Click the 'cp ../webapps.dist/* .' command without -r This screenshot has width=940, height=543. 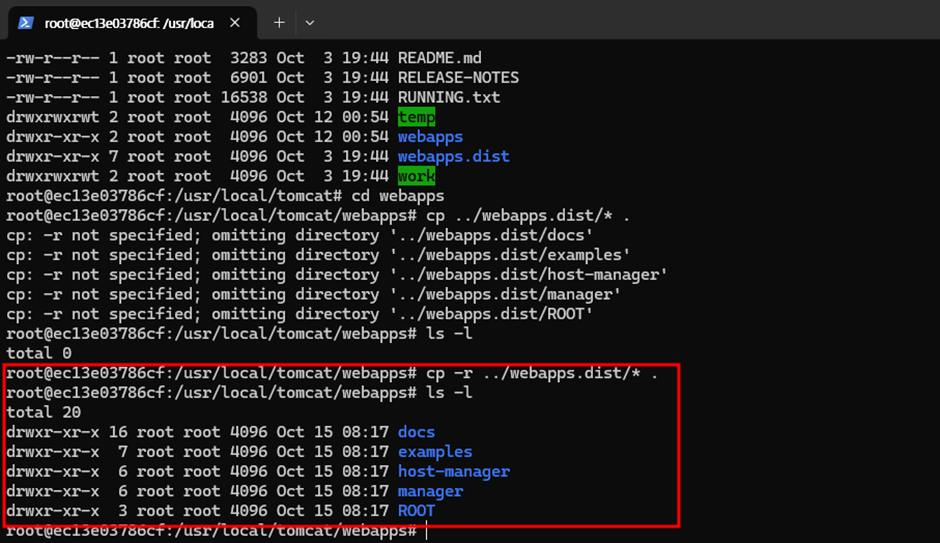click(x=528, y=216)
